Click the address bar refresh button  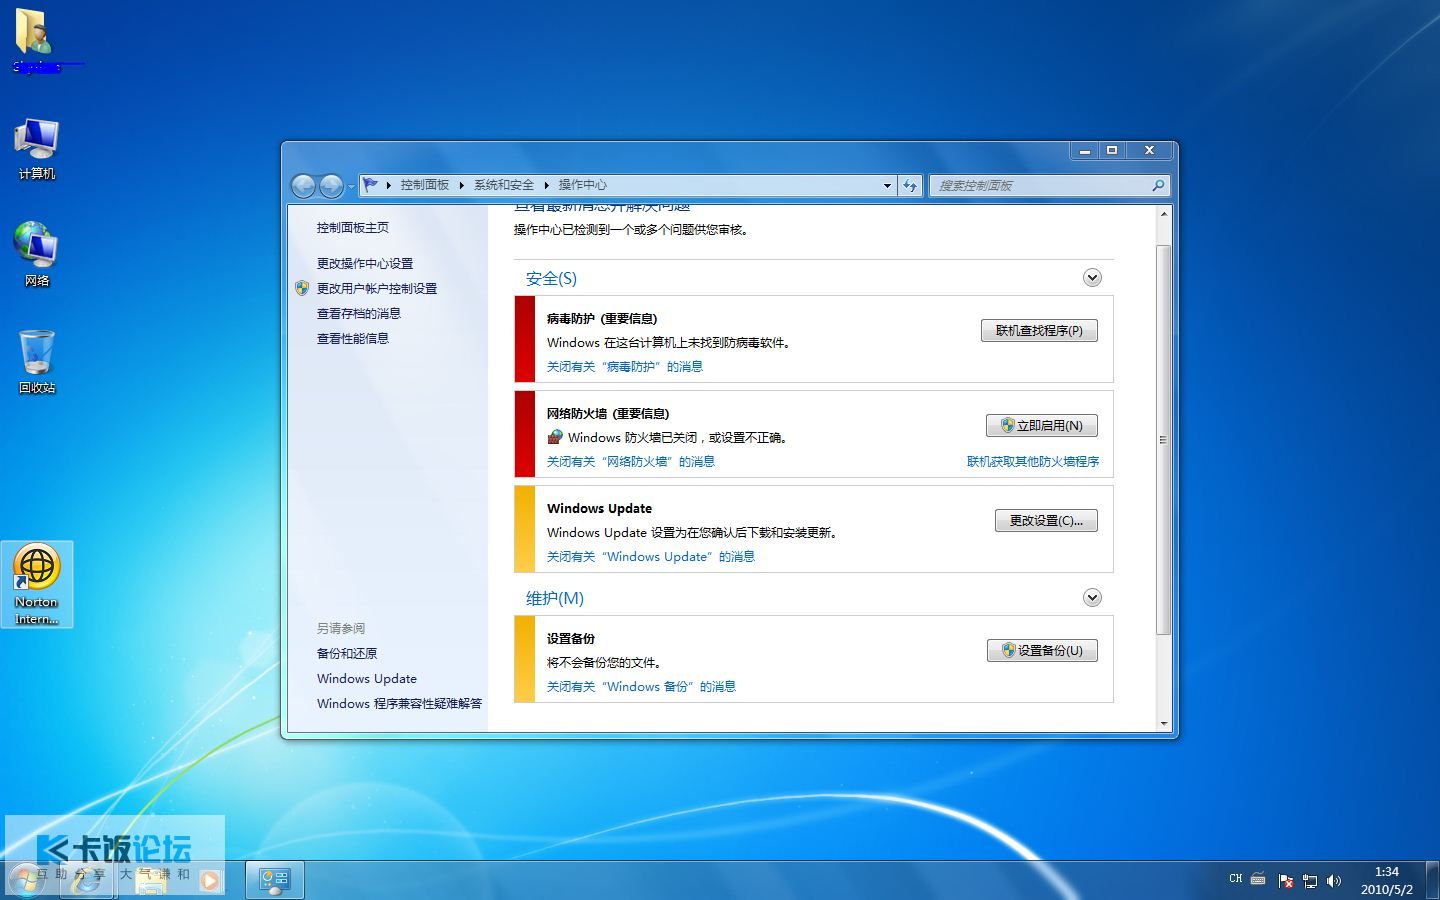[909, 185]
